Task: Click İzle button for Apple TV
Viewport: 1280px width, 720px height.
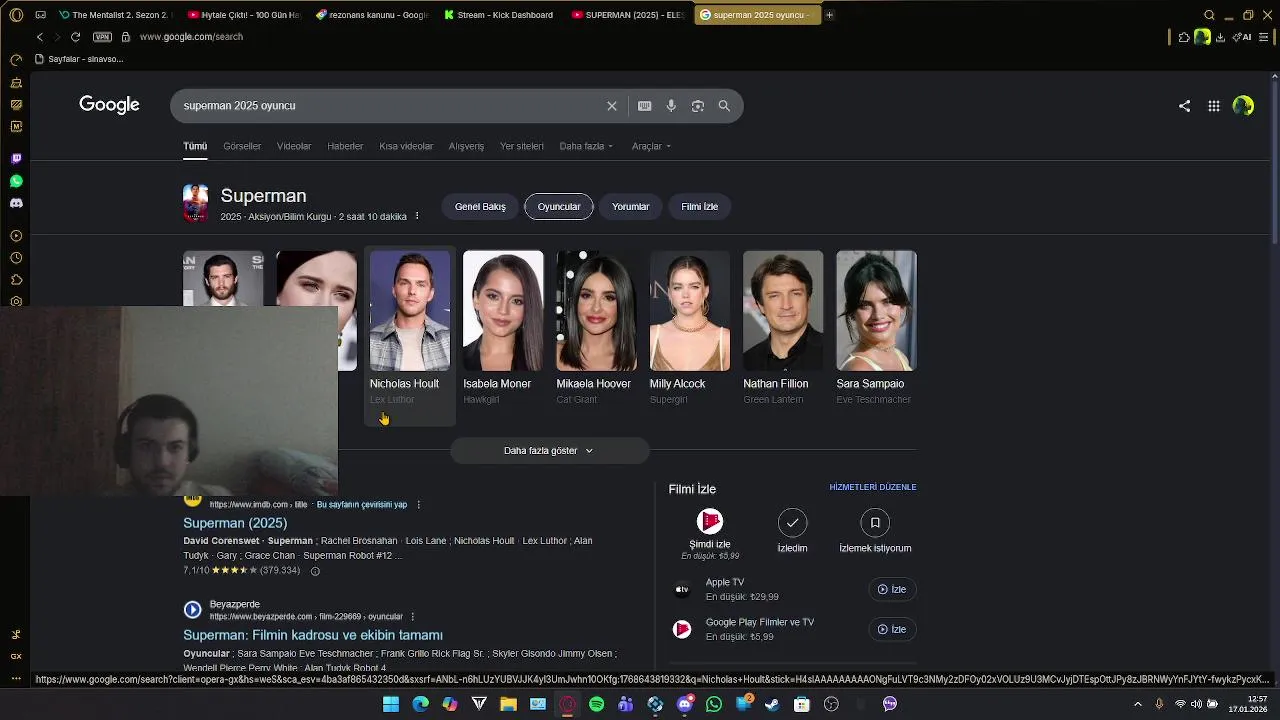Action: [892, 589]
